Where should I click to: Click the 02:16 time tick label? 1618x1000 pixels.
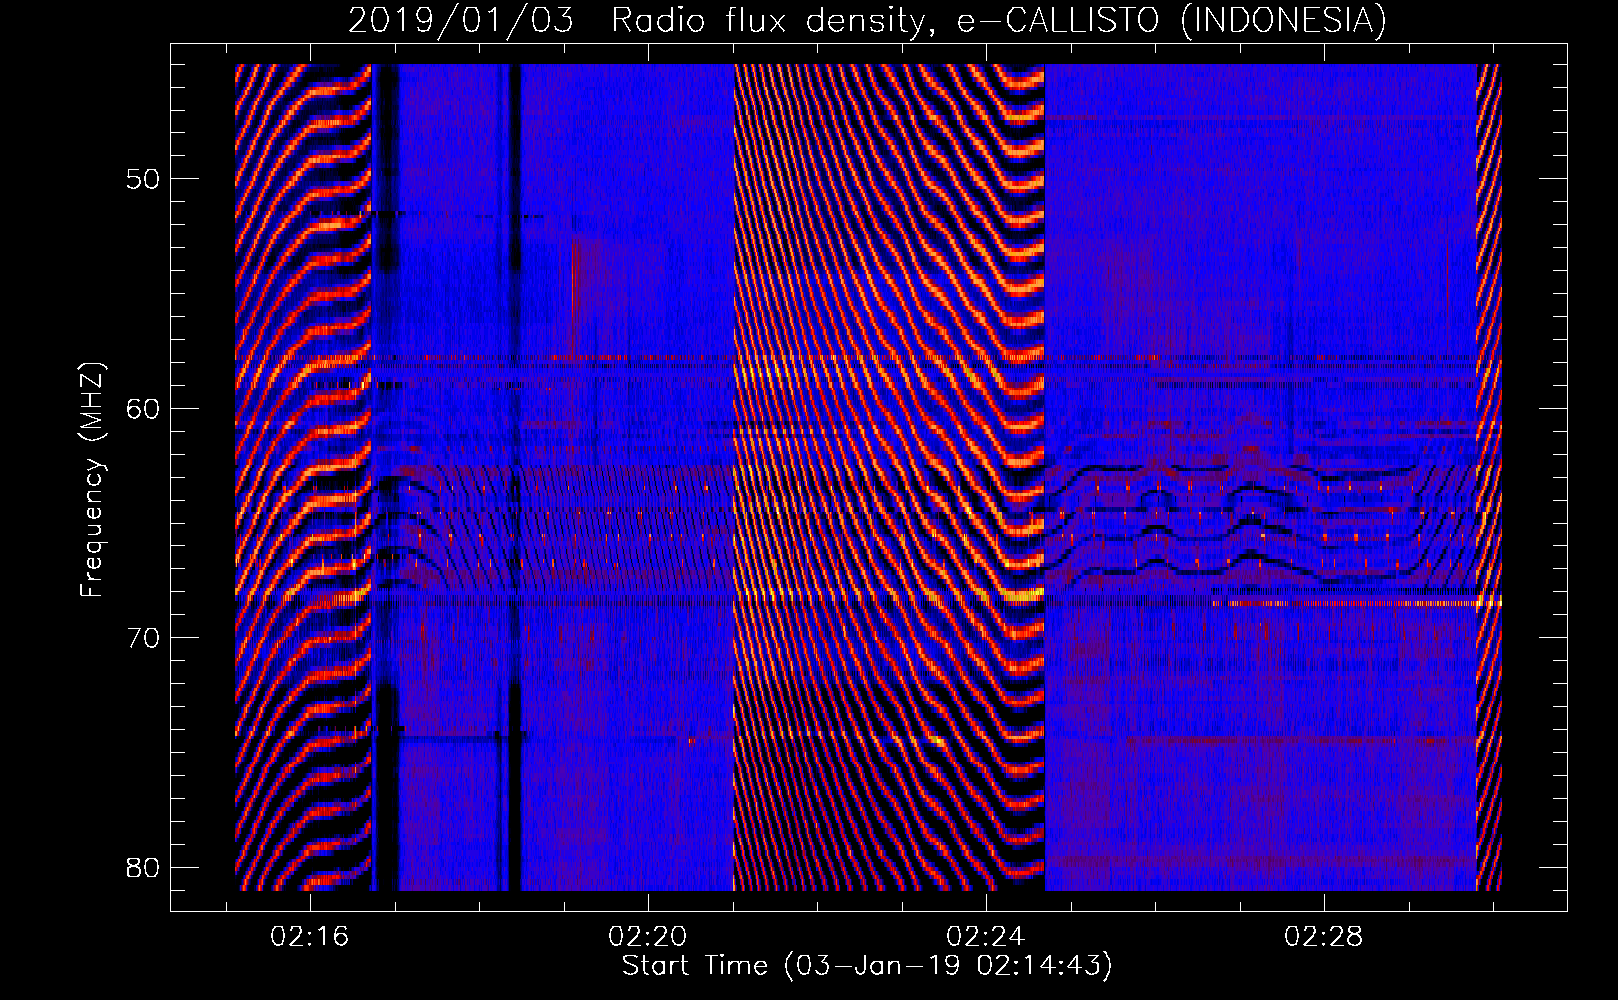tap(310, 937)
